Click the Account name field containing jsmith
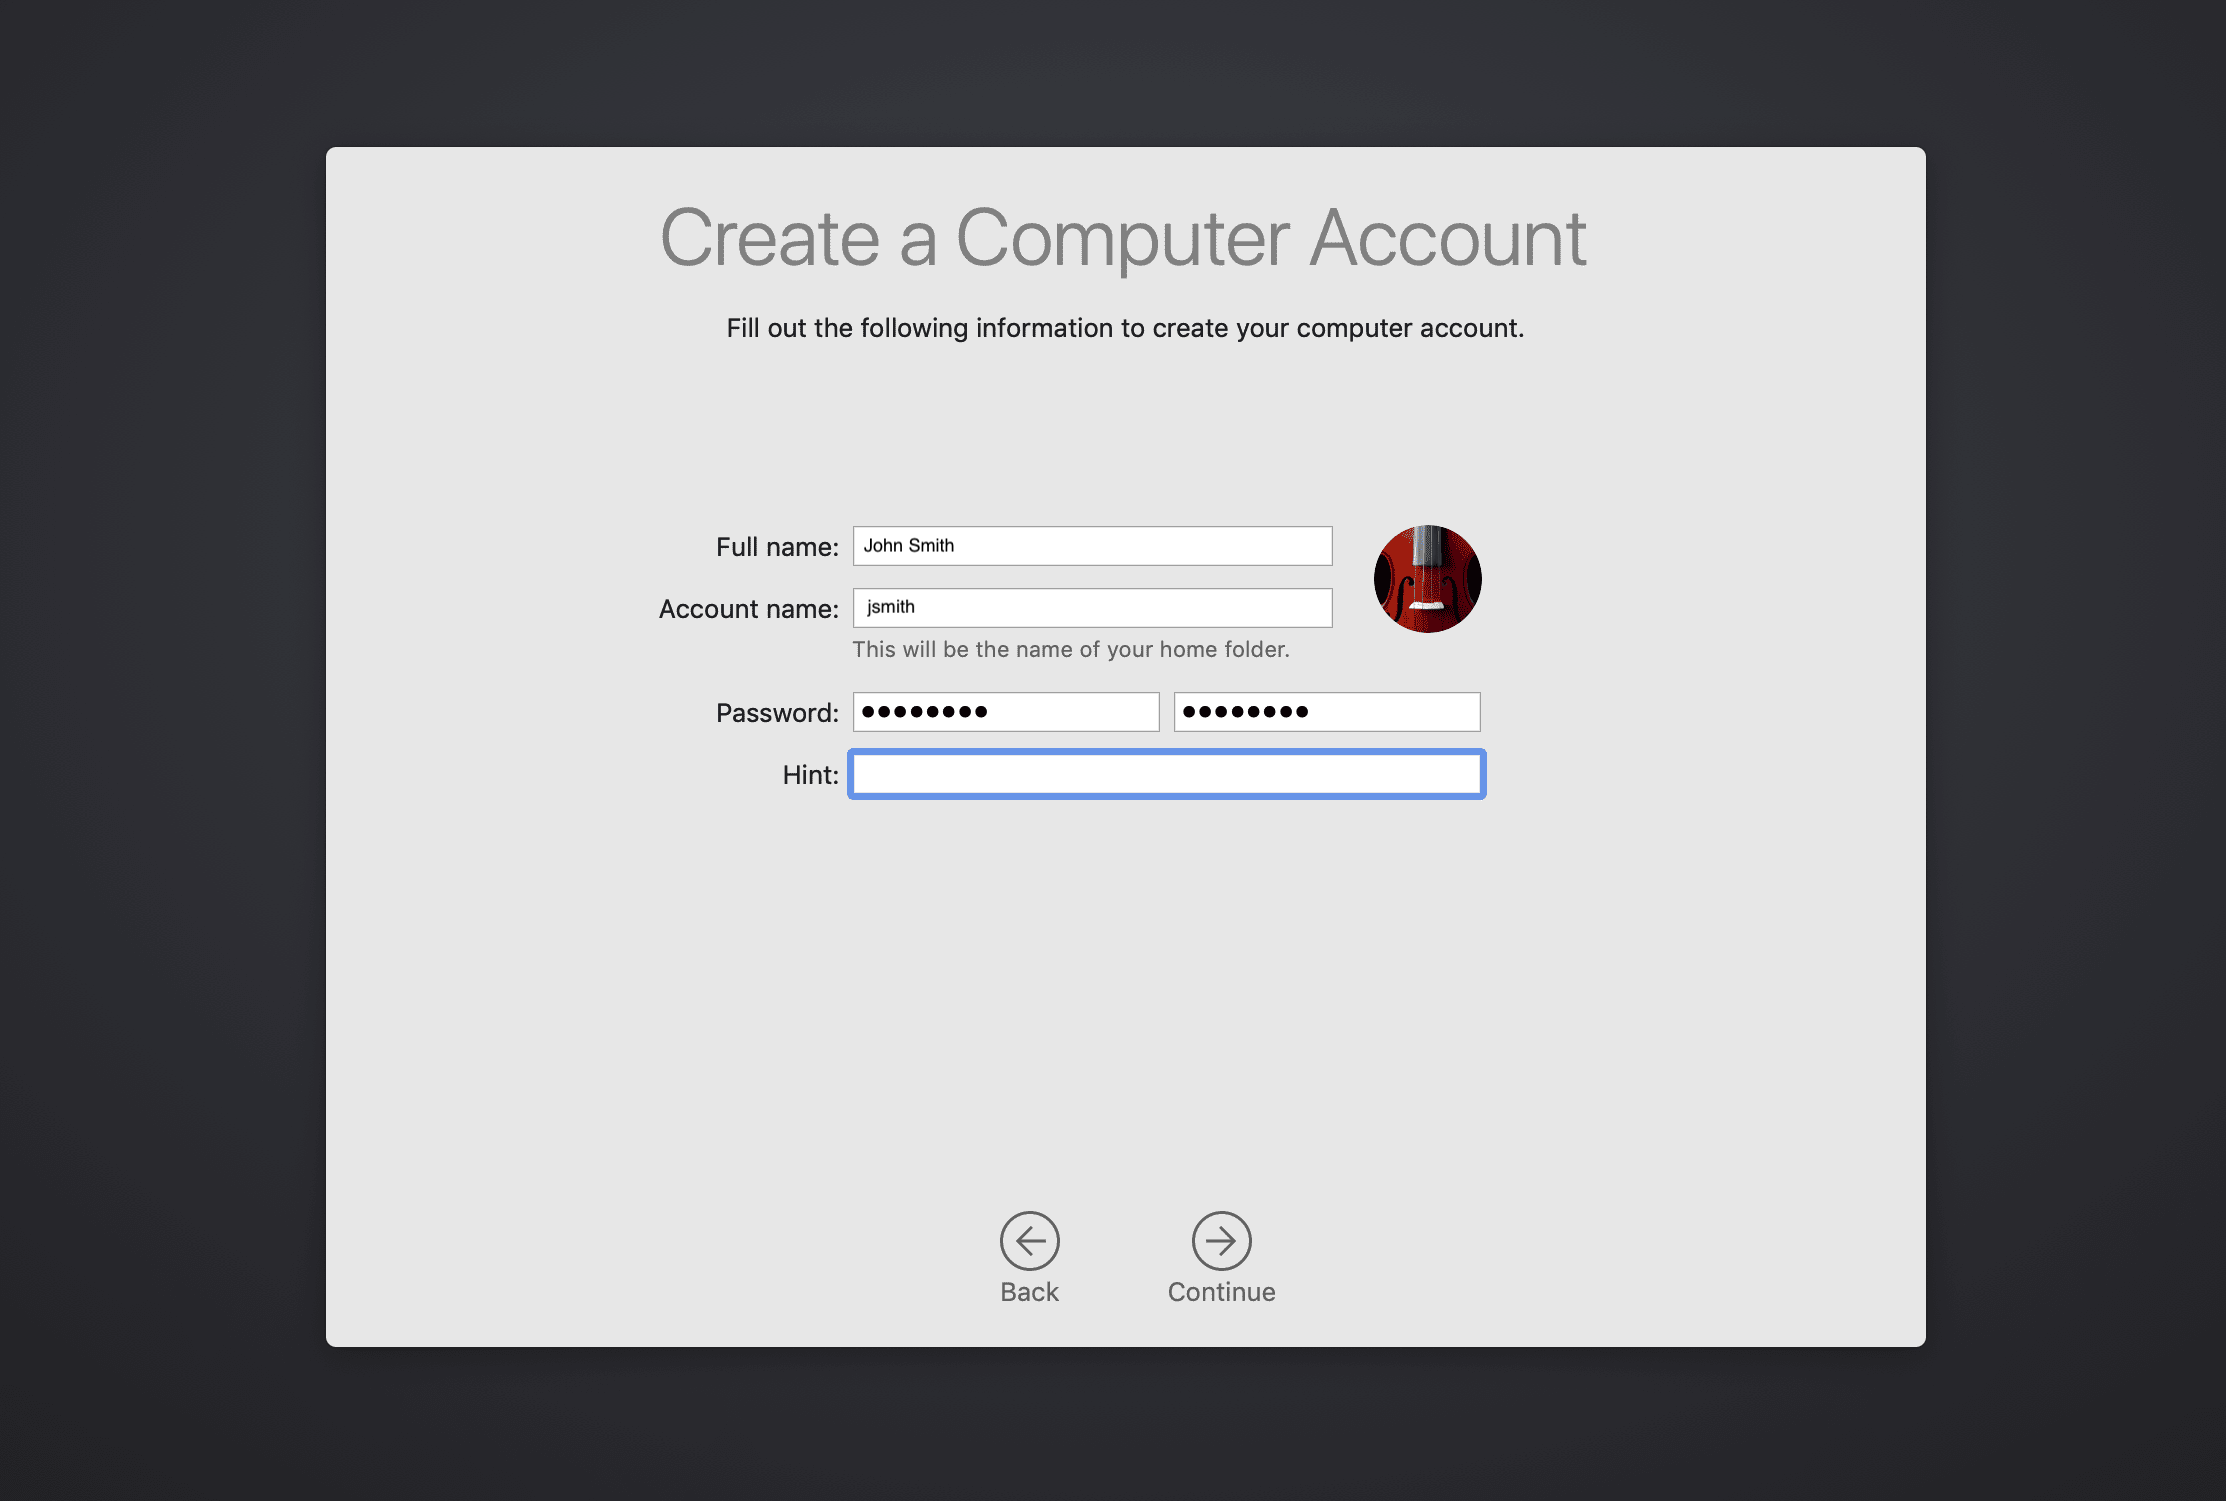This screenshot has width=2226, height=1501. 1092,608
